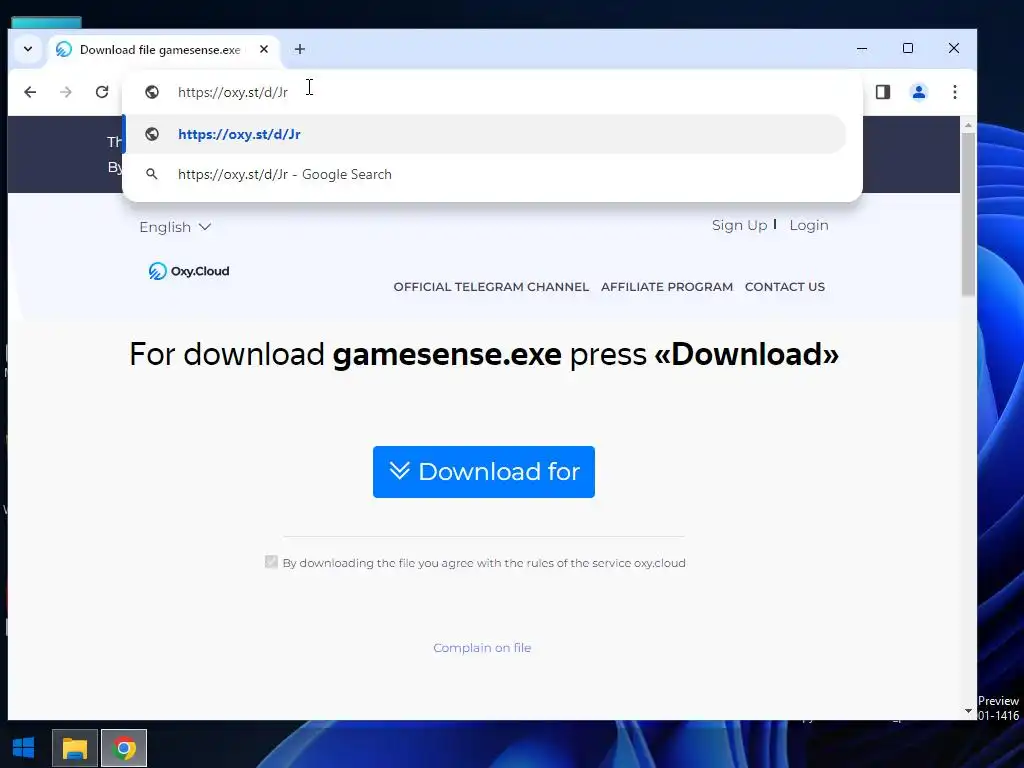Choose the Google Search suggestion row
Image resolution: width=1024 pixels, height=768 pixels.
[x=485, y=174]
